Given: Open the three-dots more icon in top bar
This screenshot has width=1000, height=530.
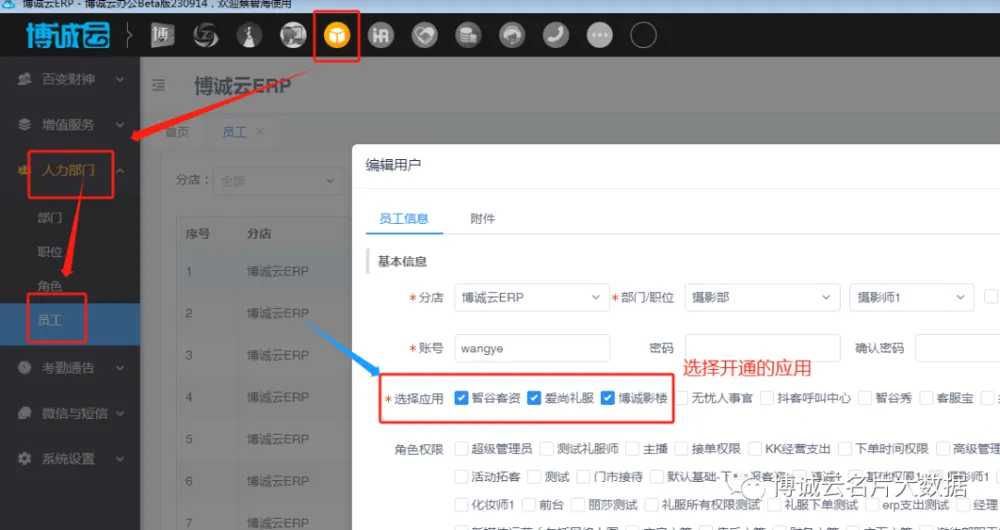Looking at the screenshot, I should pyautogui.click(x=599, y=37).
